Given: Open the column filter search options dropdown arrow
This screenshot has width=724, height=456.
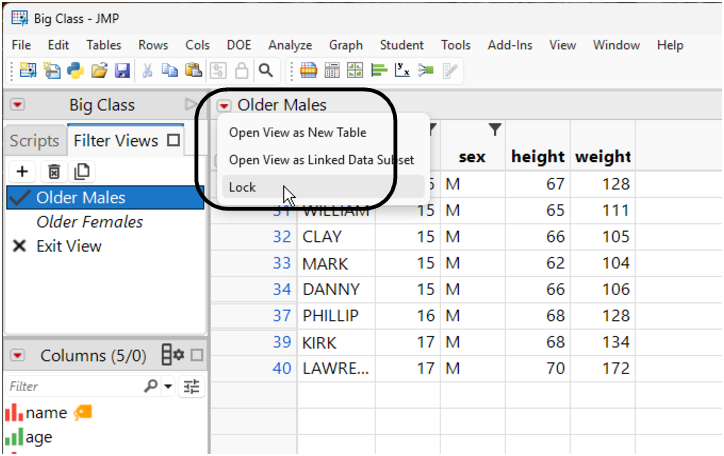Looking at the screenshot, I should [x=167, y=386].
